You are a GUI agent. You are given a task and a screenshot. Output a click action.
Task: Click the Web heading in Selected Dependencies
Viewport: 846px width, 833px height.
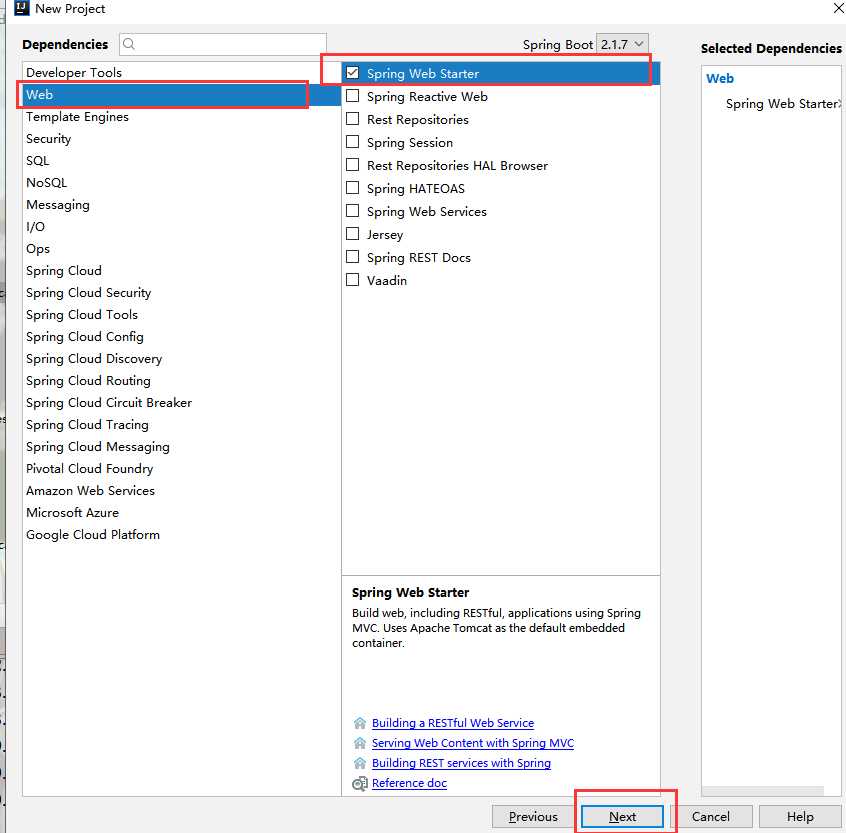click(x=720, y=78)
